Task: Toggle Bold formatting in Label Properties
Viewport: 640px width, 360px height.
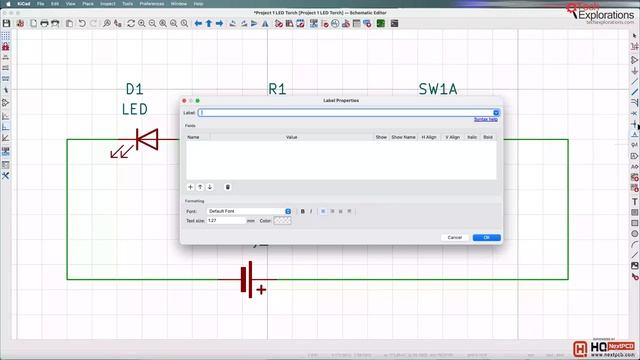Action: pyautogui.click(x=302, y=211)
